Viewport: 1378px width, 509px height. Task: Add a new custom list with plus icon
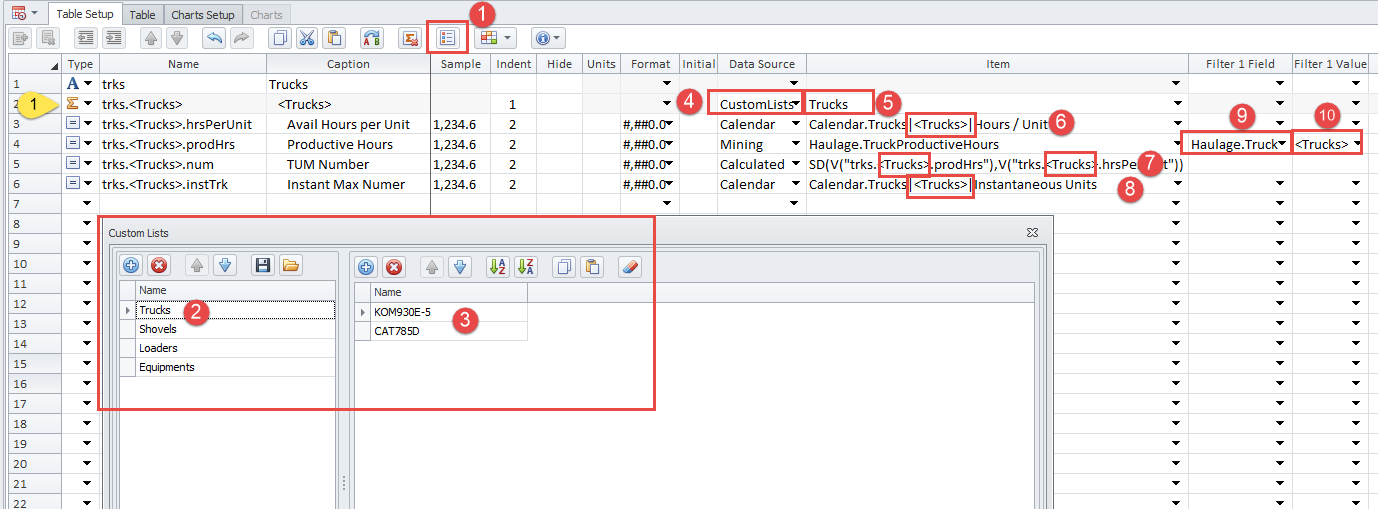pos(131,266)
